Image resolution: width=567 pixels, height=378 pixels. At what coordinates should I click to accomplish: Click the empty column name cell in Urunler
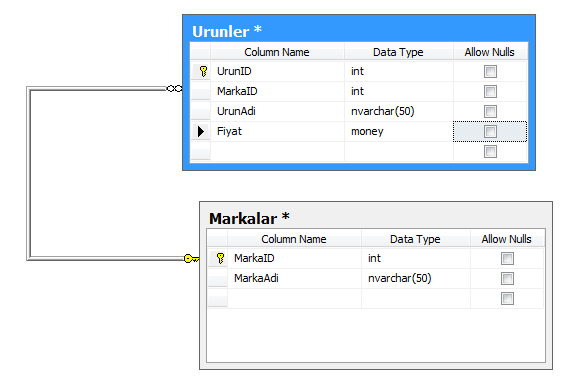[277, 151]
